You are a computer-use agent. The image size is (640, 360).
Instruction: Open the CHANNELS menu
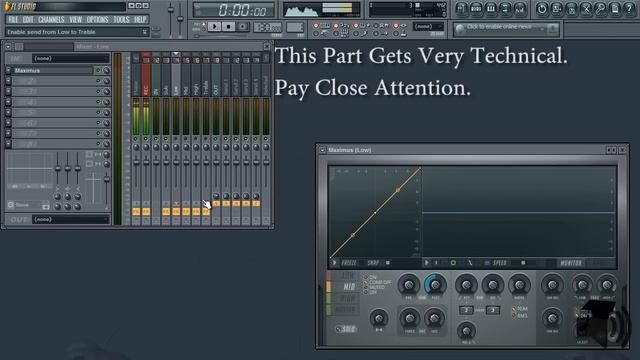point(51,20)
